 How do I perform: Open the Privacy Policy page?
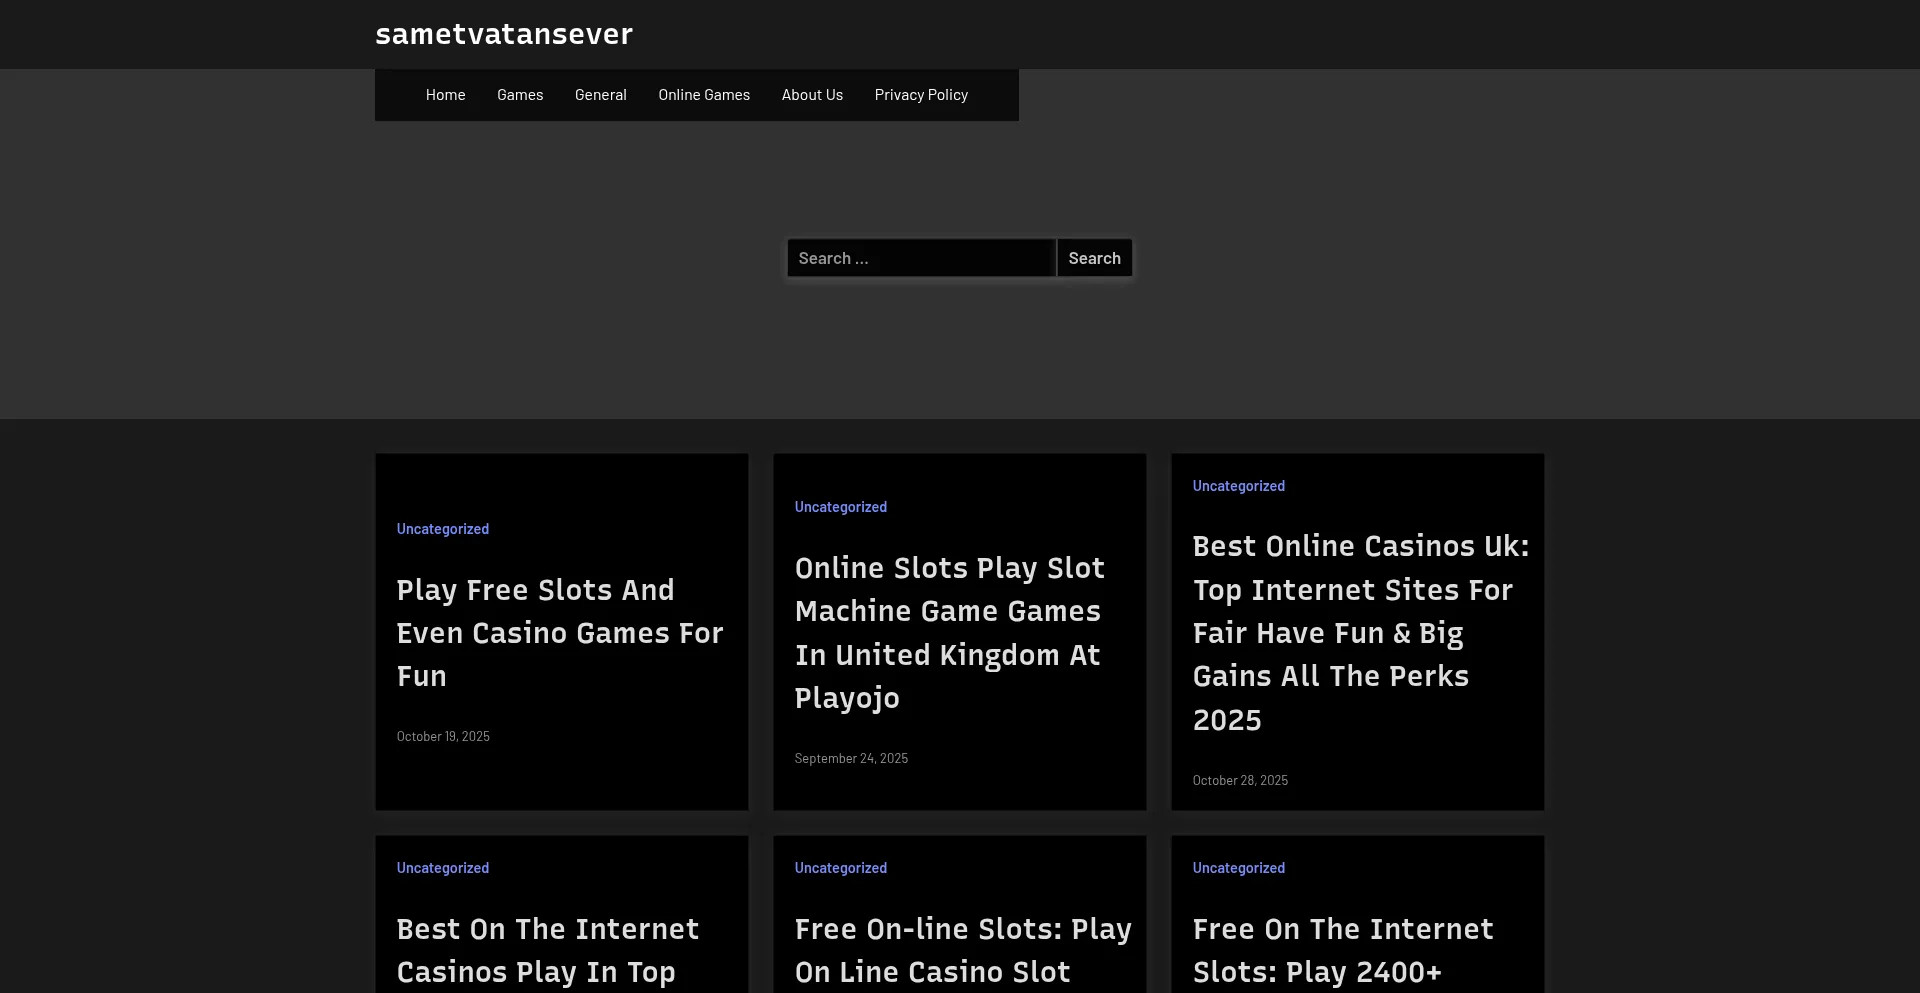921,95
